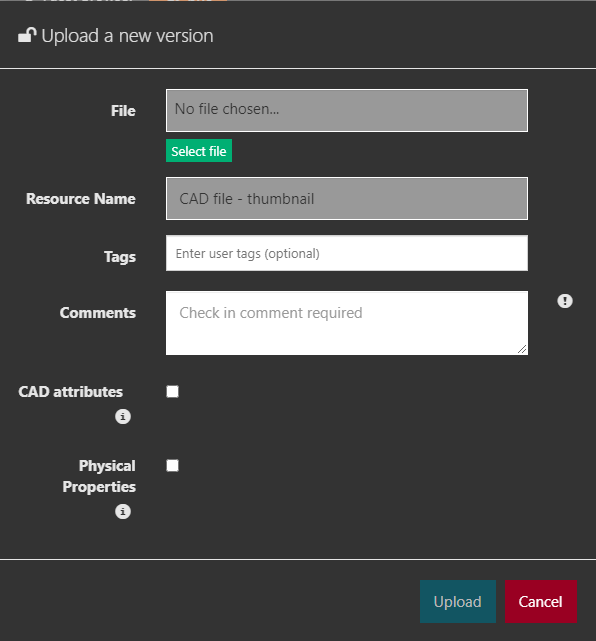Click the Tags label
This screenshot has width=596, height=641.
point(120,257)
